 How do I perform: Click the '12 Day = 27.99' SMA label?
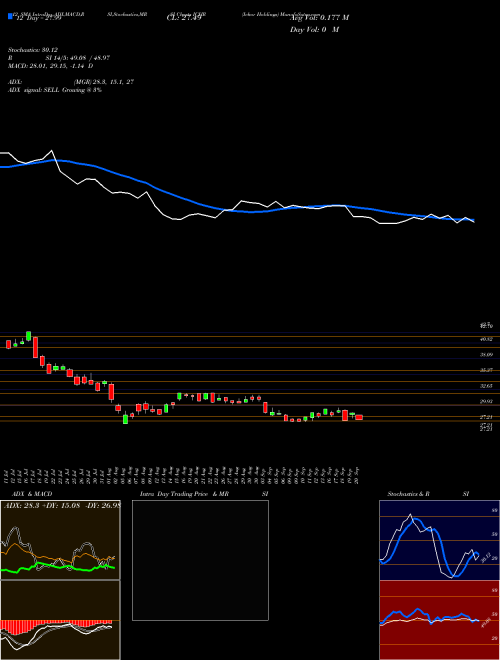click(x=38, y=18)
